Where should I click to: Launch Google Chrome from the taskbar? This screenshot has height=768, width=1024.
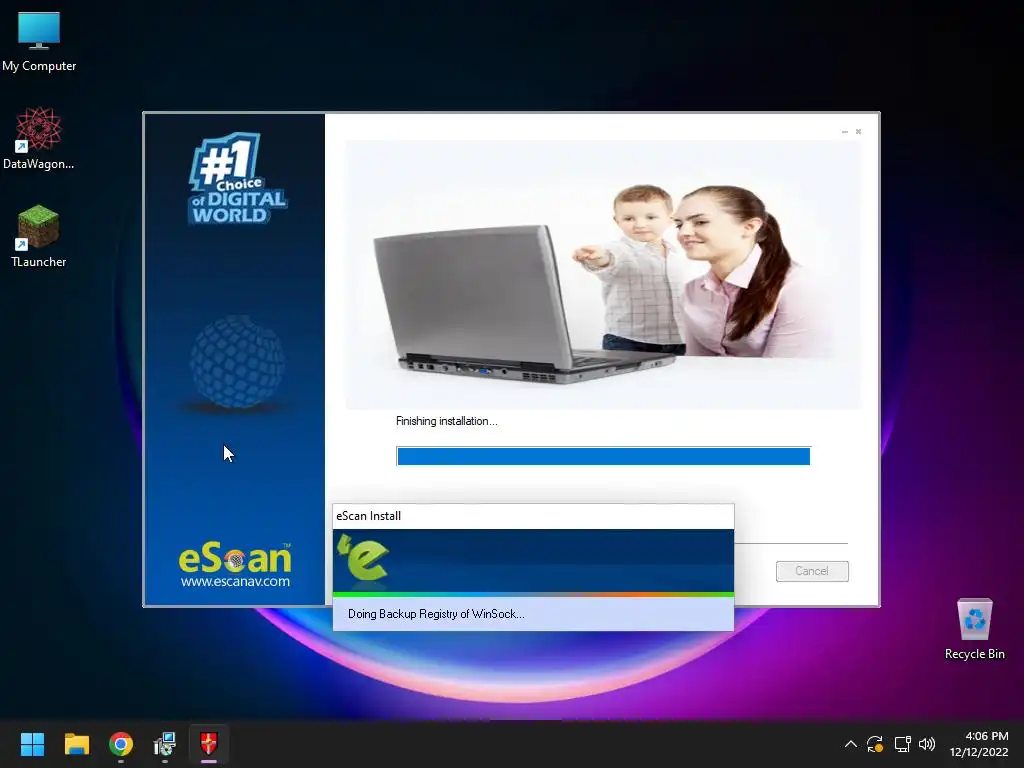coord(121,744)
